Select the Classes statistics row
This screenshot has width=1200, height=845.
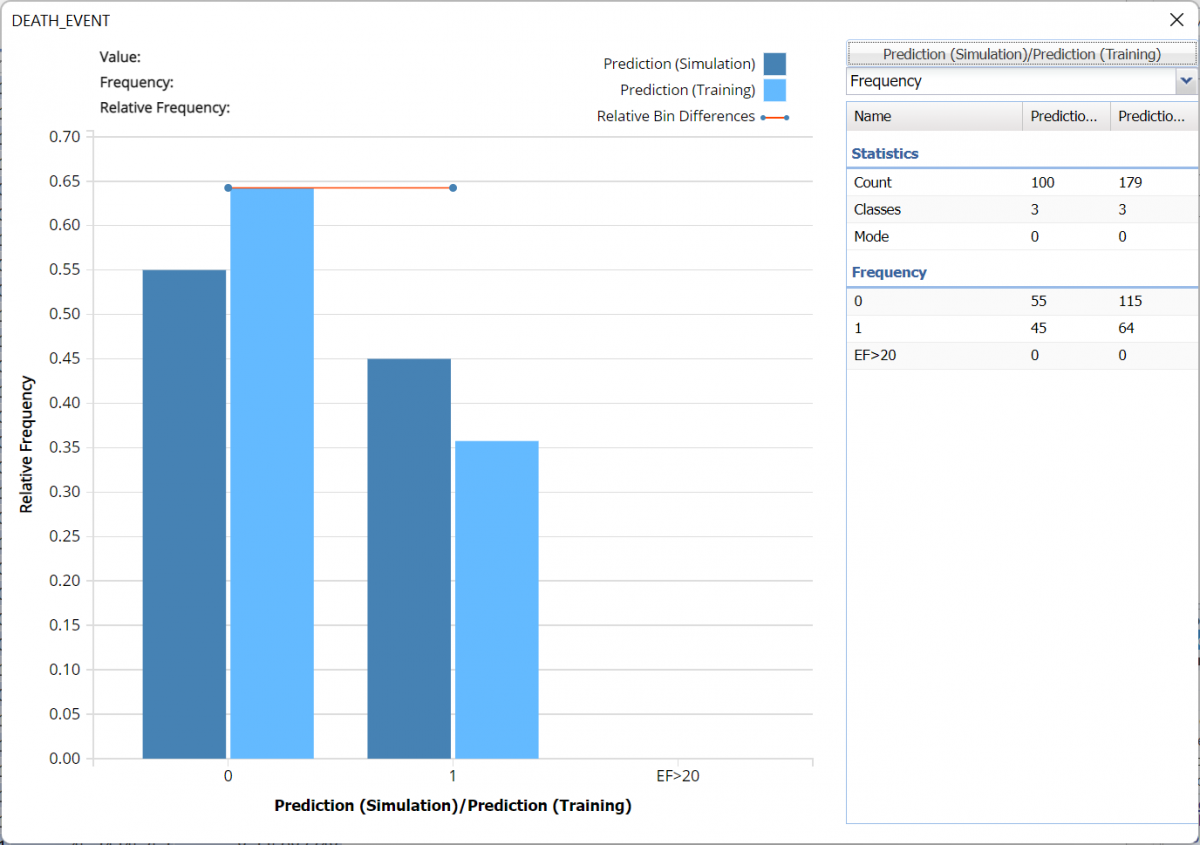tap(1021, 210)
